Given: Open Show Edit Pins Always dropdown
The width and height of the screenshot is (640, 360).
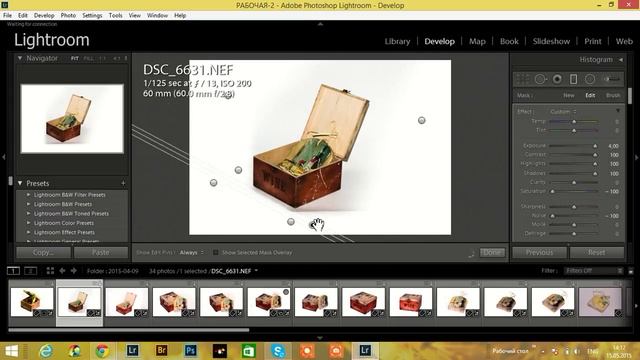Looking at the screenshot, I should (x=192, y=252).
